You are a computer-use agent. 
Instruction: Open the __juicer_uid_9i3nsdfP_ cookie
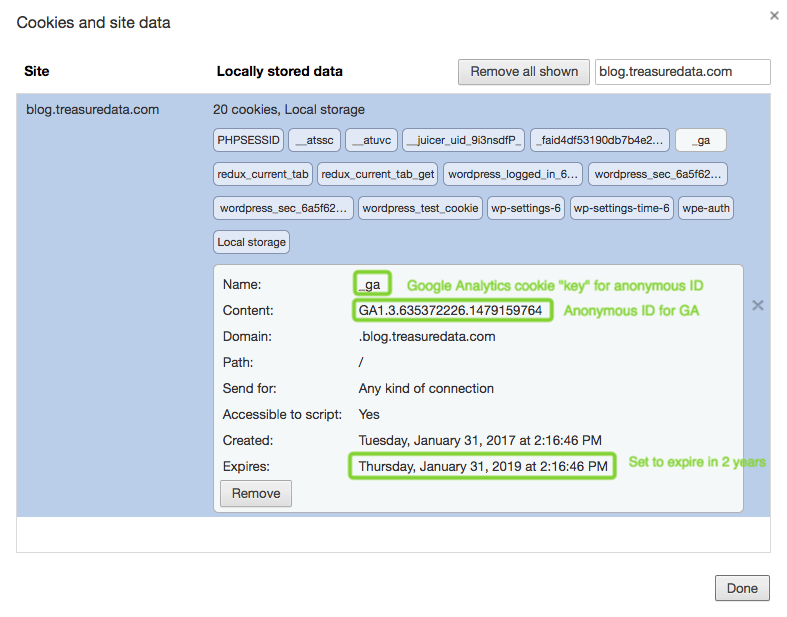click(x=464, y=140)
